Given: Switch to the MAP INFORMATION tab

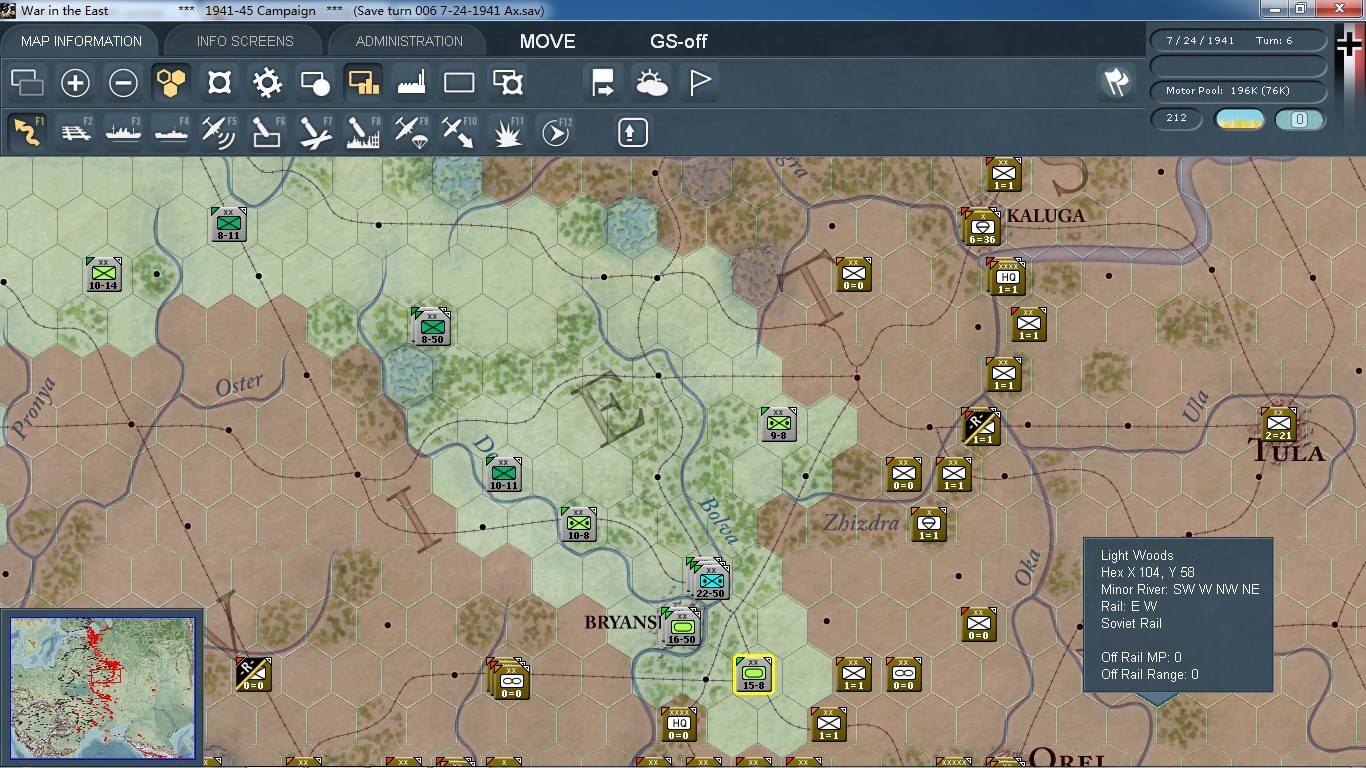Looking at the screenshot, I should 82,41.
